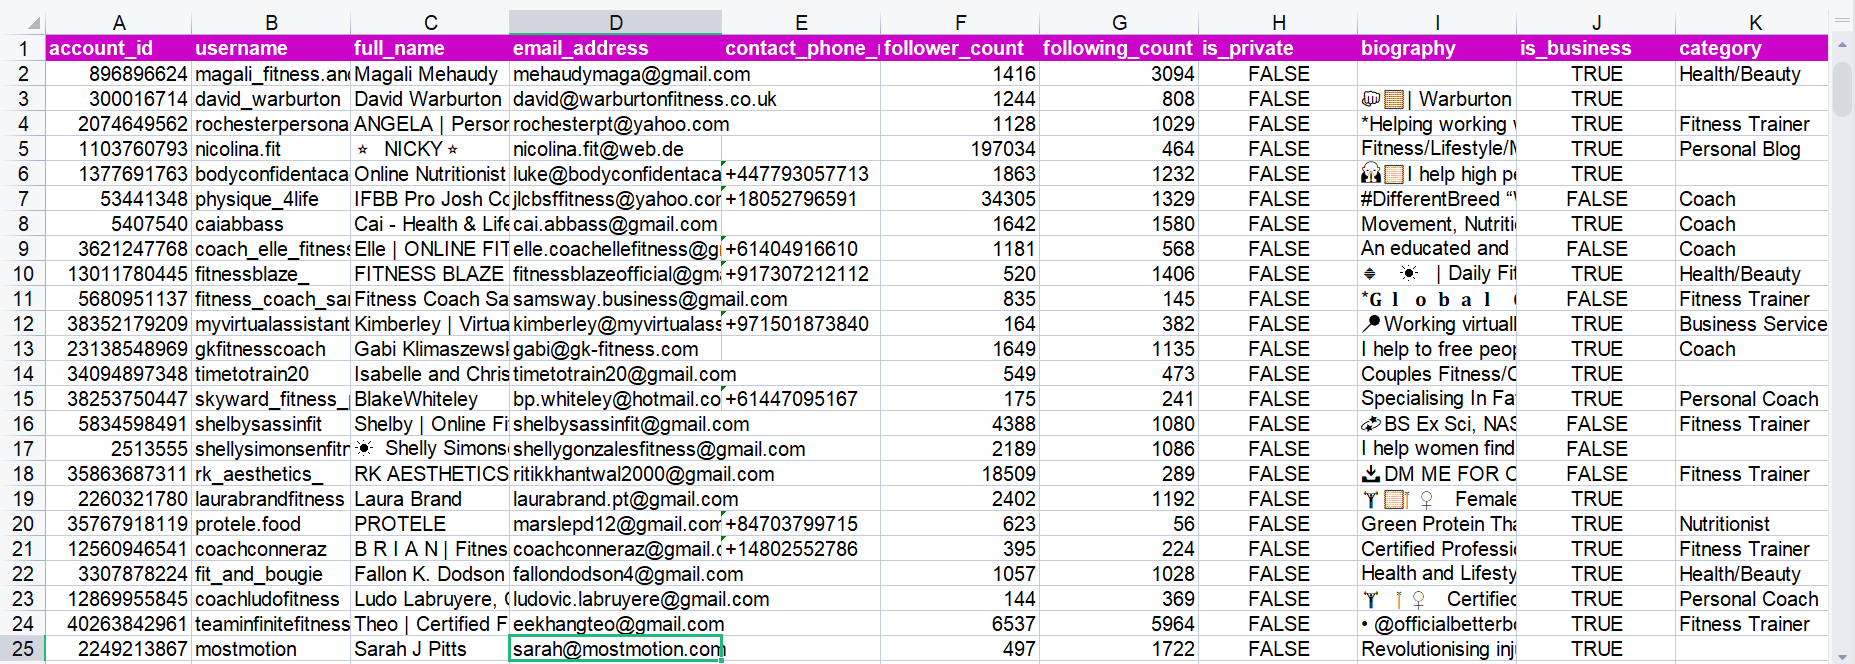Click the biography header cell
1855x664 pixels.
tap(1437, 48)
